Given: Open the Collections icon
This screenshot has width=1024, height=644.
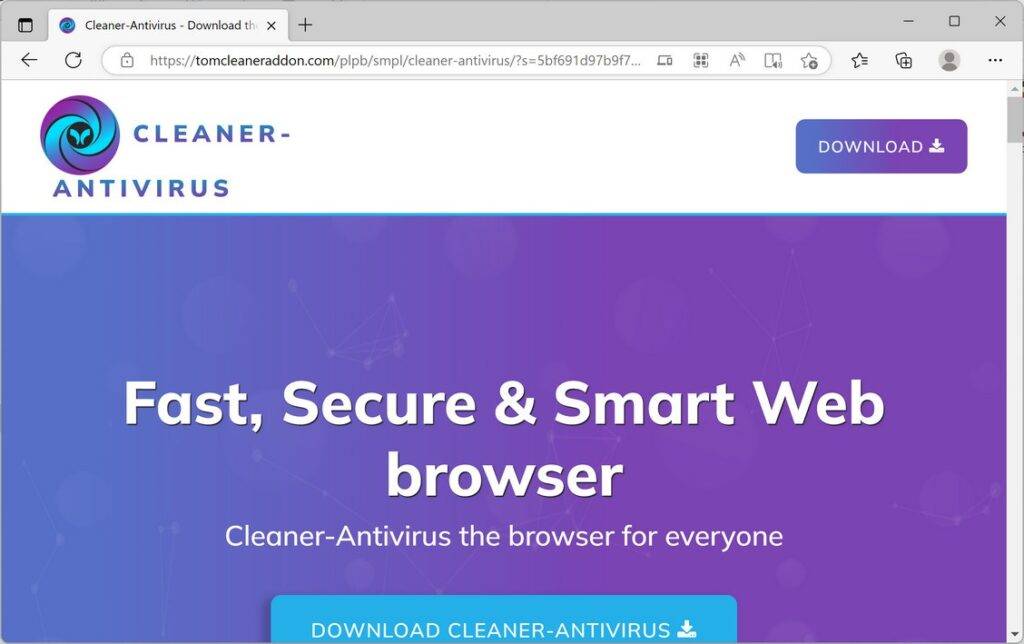Looking at the screenshot, I should (904, 61).
